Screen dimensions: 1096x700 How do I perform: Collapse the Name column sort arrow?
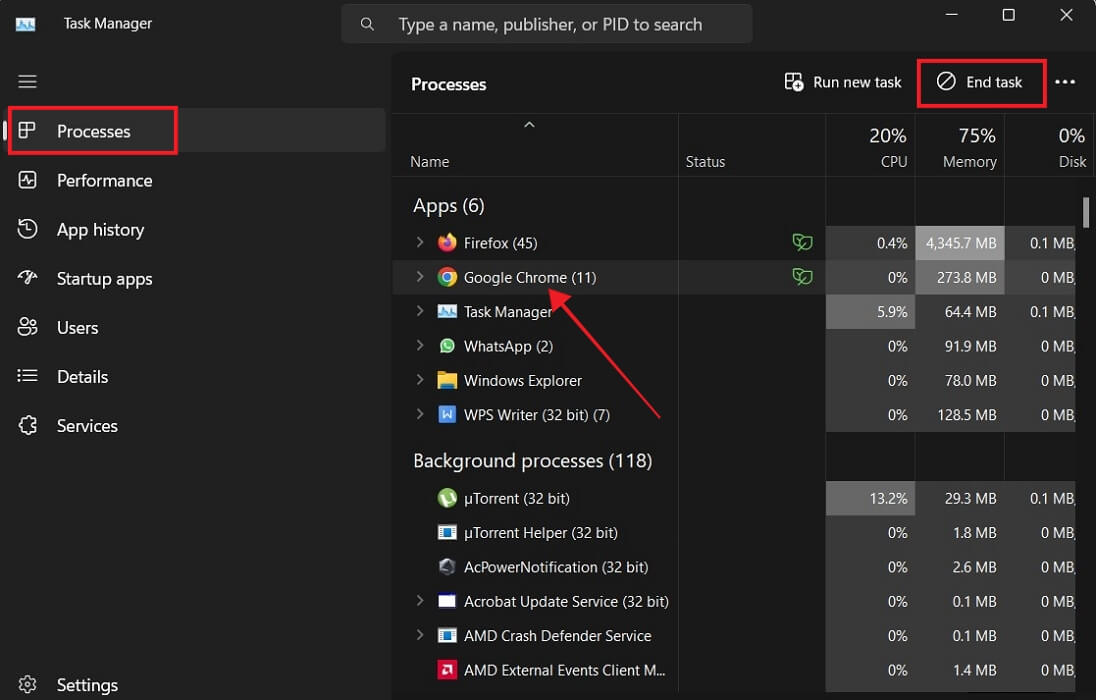pos(529,124)
